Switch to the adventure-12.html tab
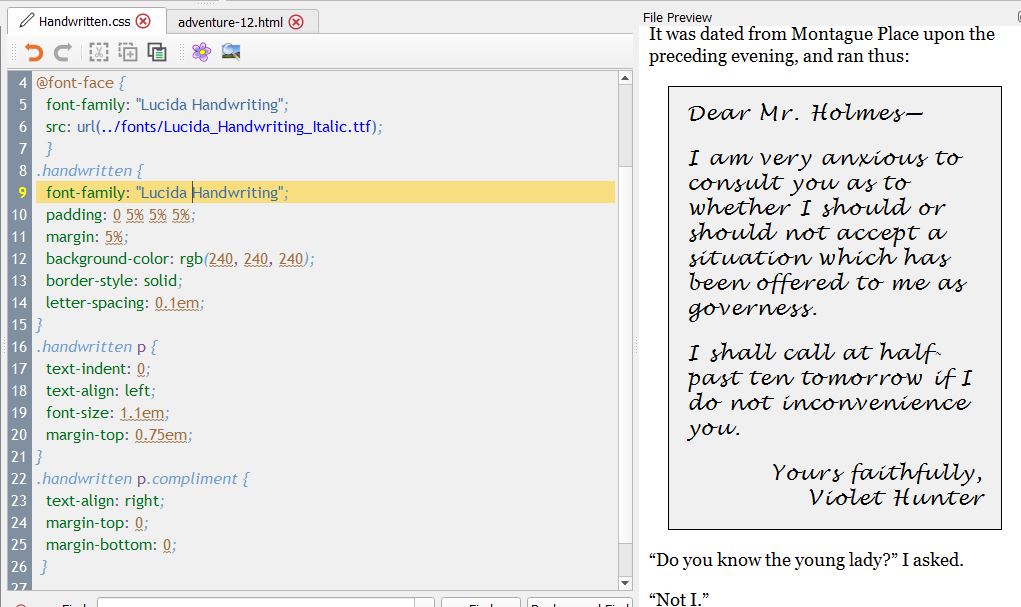This screenshot has width=1021, height=607. [x=231, y=22]
